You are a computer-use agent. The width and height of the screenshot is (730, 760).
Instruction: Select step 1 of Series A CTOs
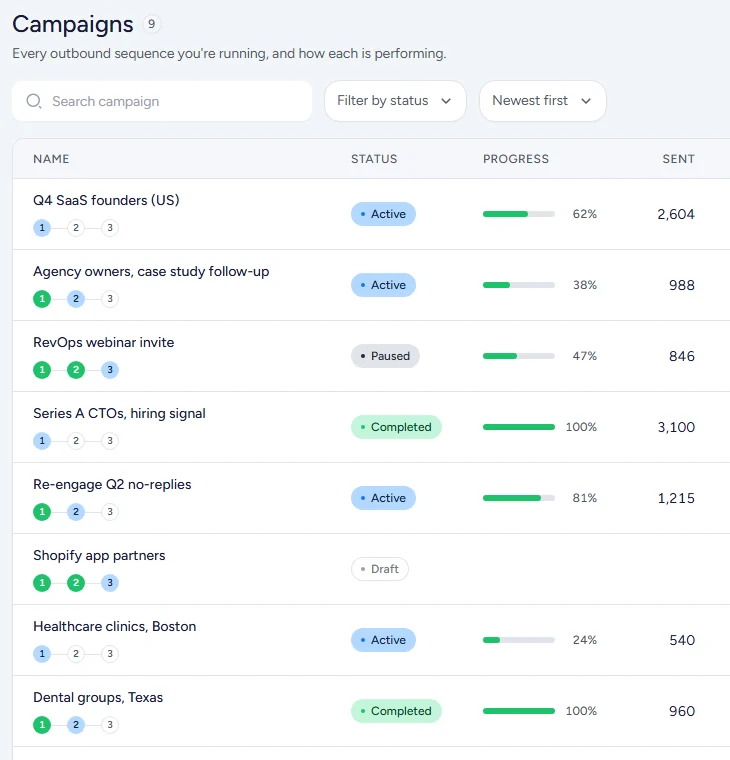(x=42, y=441)
